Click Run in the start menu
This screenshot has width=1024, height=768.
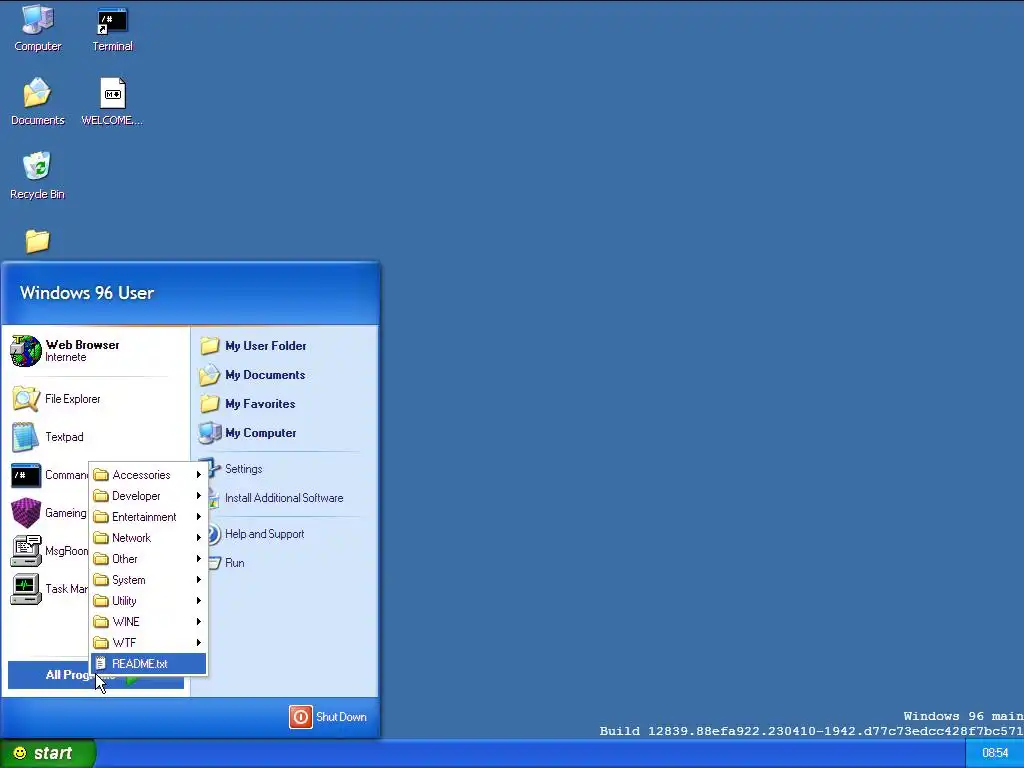[x=234, y=563]
